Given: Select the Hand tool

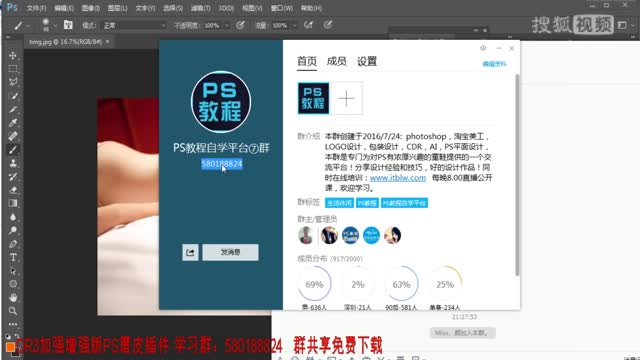Looking at the screenshot, I should (x=13, y=297).
